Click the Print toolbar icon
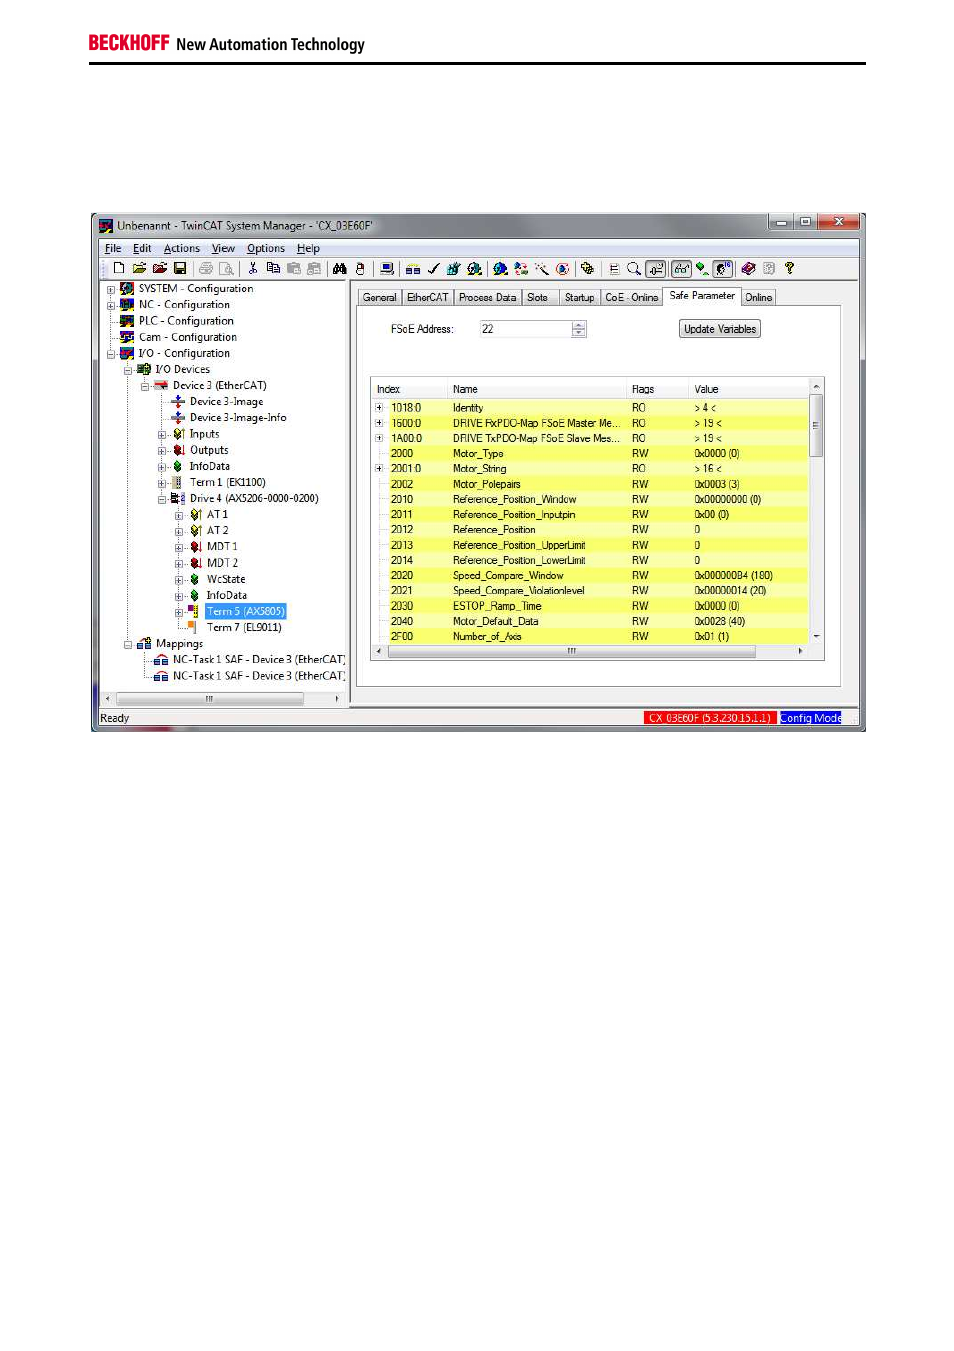The width and height of the screenshot is (954, 1351). point(206,268)
